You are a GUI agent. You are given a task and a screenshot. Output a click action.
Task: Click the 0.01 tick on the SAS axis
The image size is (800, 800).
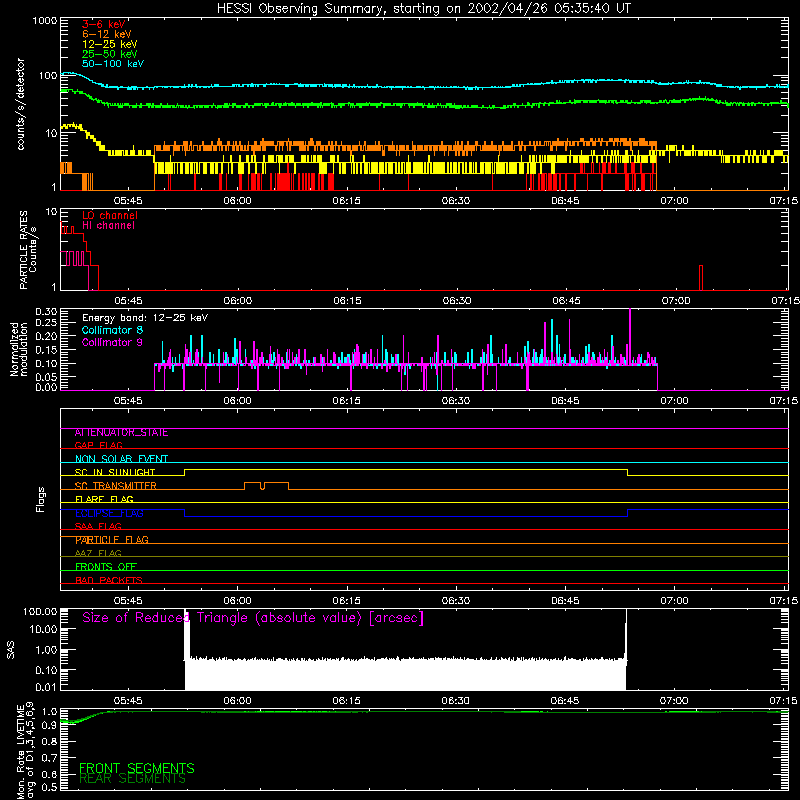pyautogui.click(x=46, y=687)
